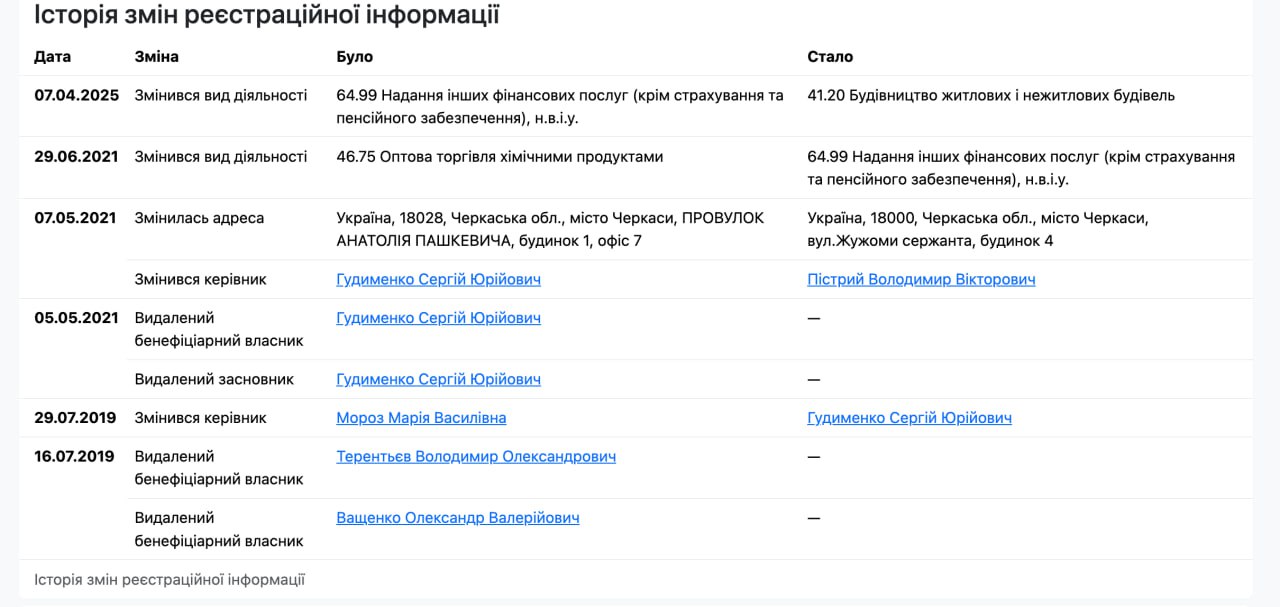The height and width of the screenshot is (607, 1280).
Task: Open Гудименко link in 05.05.2021 beneficiary owner row
Action: coord(438,318)
